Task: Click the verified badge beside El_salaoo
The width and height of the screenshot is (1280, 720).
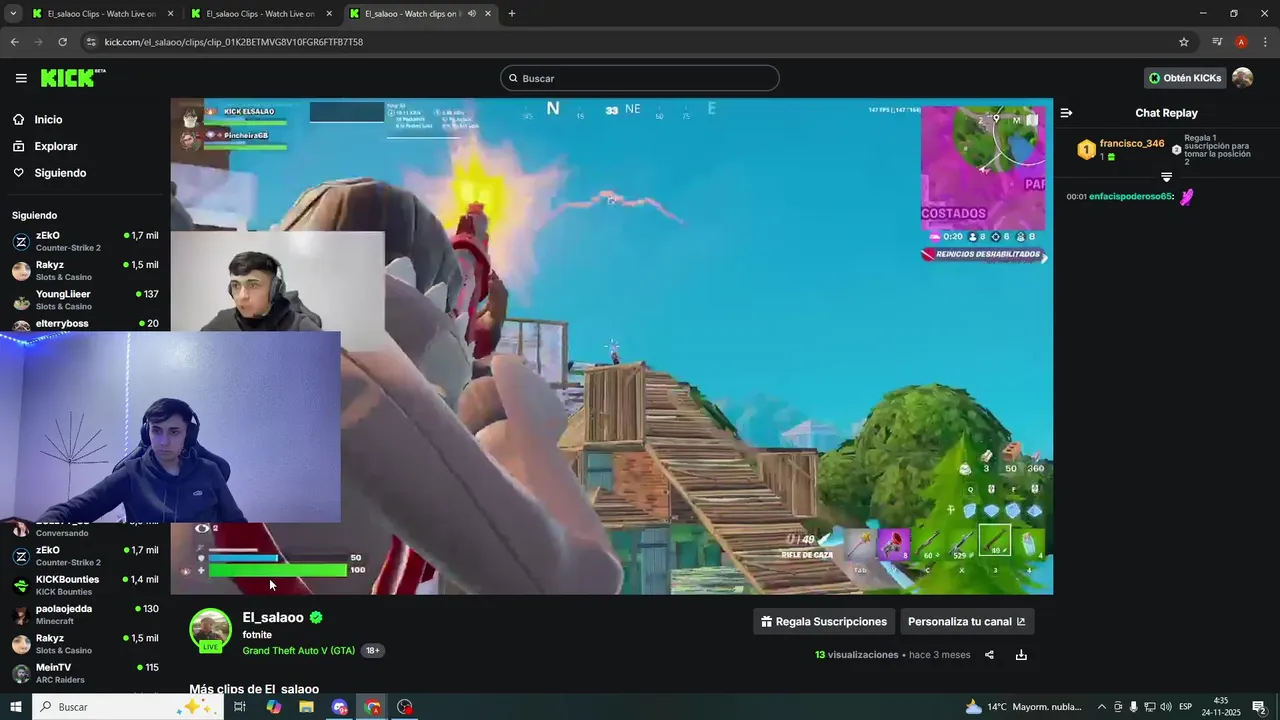Action: click(316, 618)
